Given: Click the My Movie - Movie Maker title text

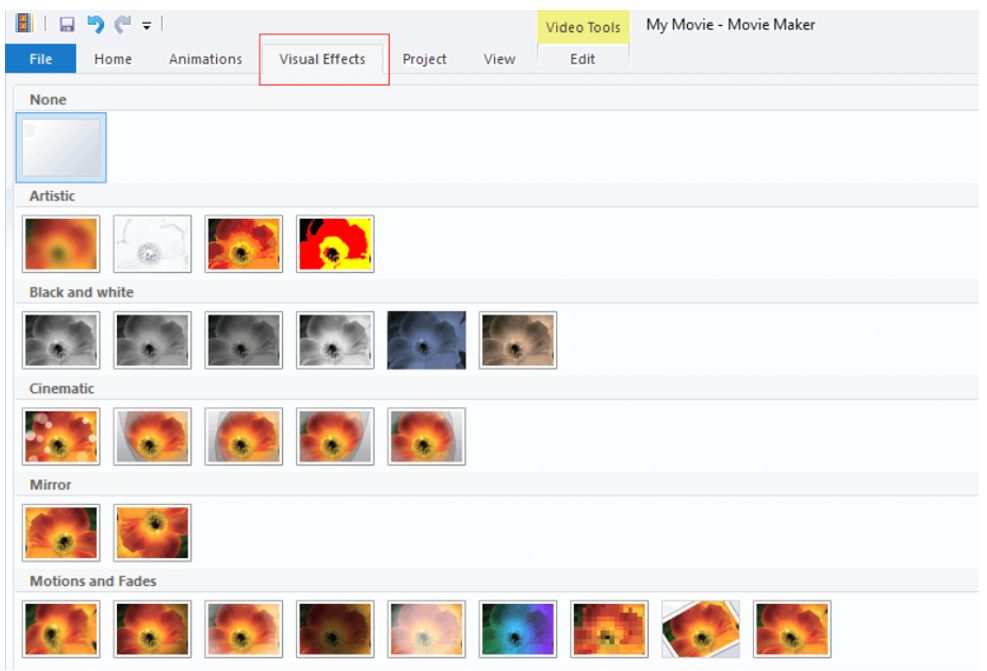Looking at the screenshot, I should tap(730, 25).
